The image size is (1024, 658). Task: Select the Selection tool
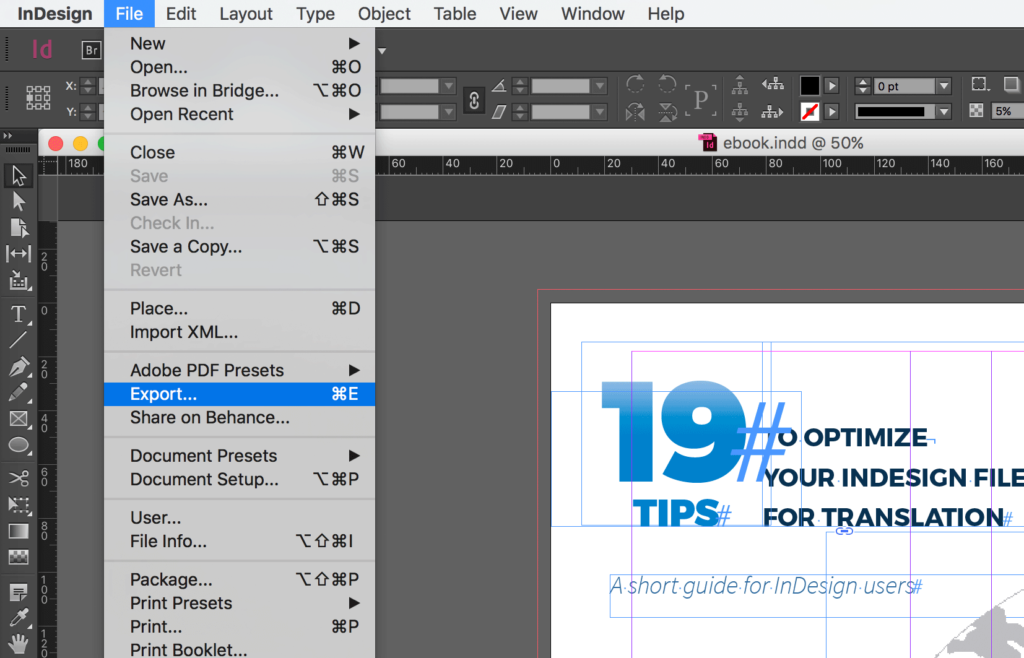(18, 176)
